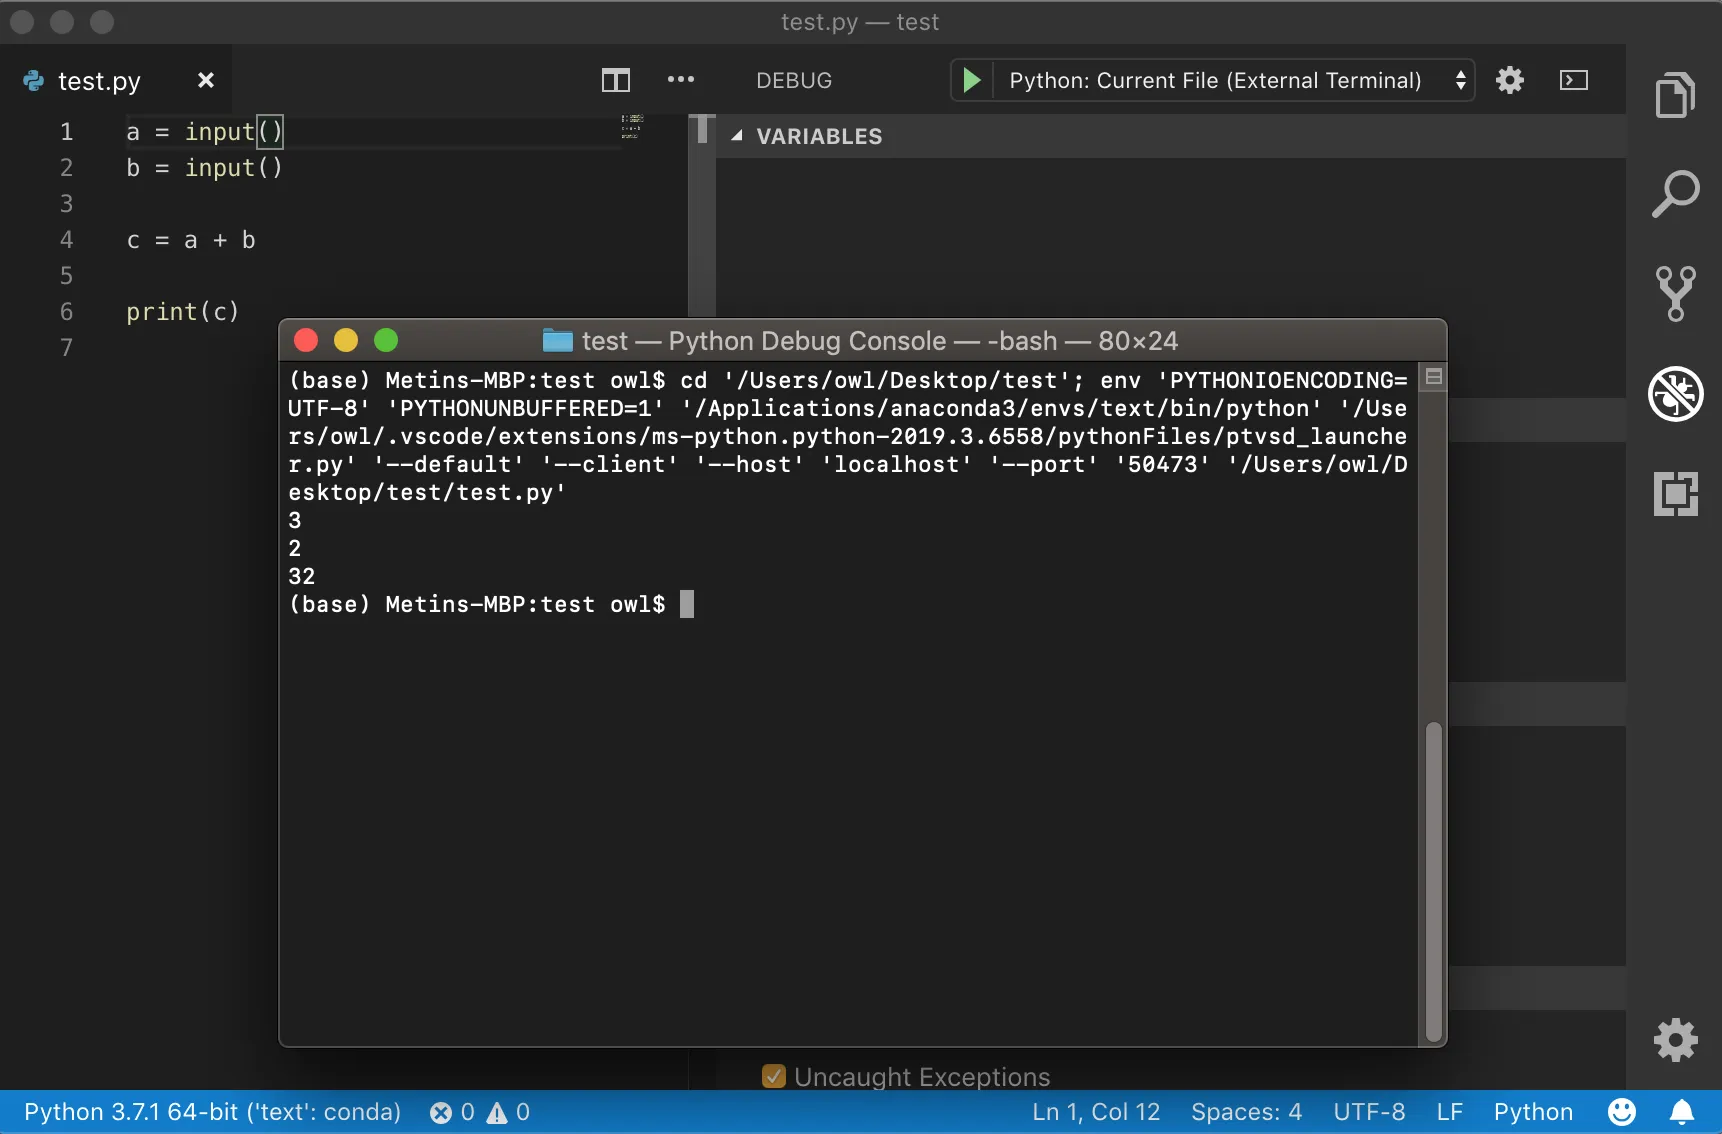1722x1134 pixels.
Task: Open the Search view in activity bar
Action: [x=1676, y=193]
